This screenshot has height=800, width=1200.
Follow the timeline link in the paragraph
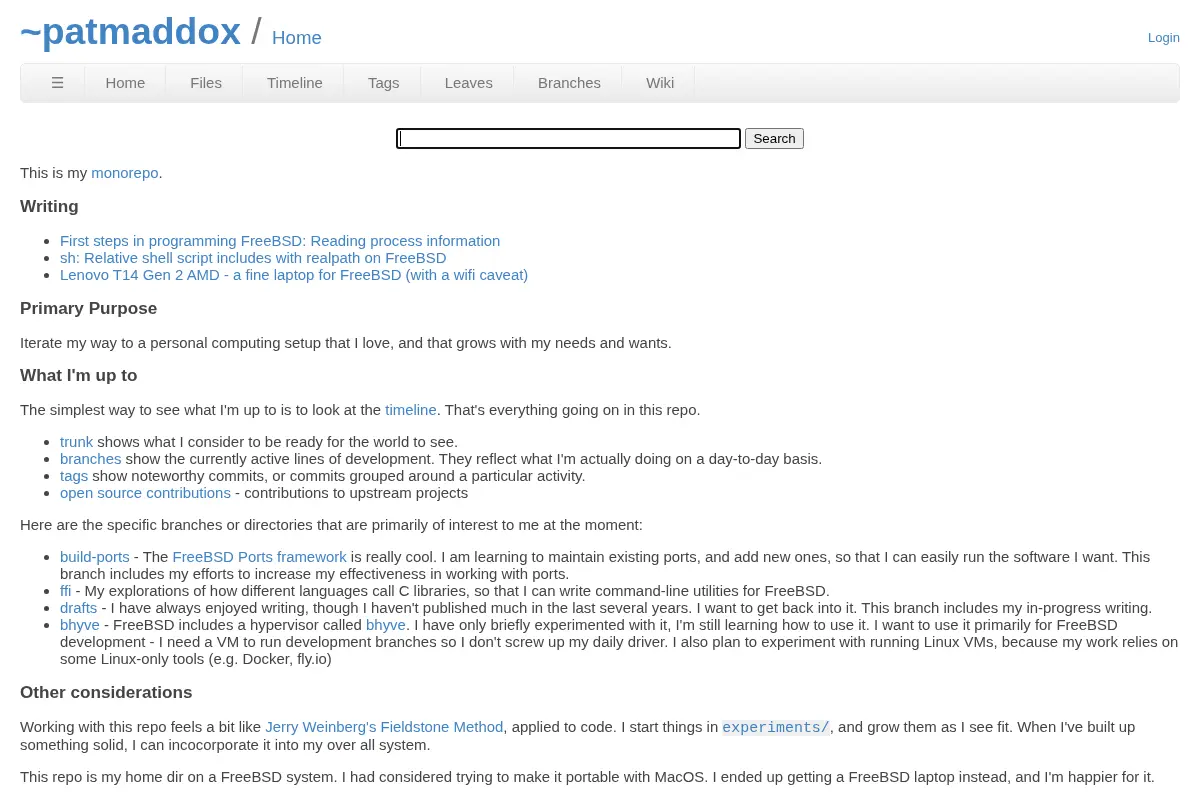[x=411, y=410]
